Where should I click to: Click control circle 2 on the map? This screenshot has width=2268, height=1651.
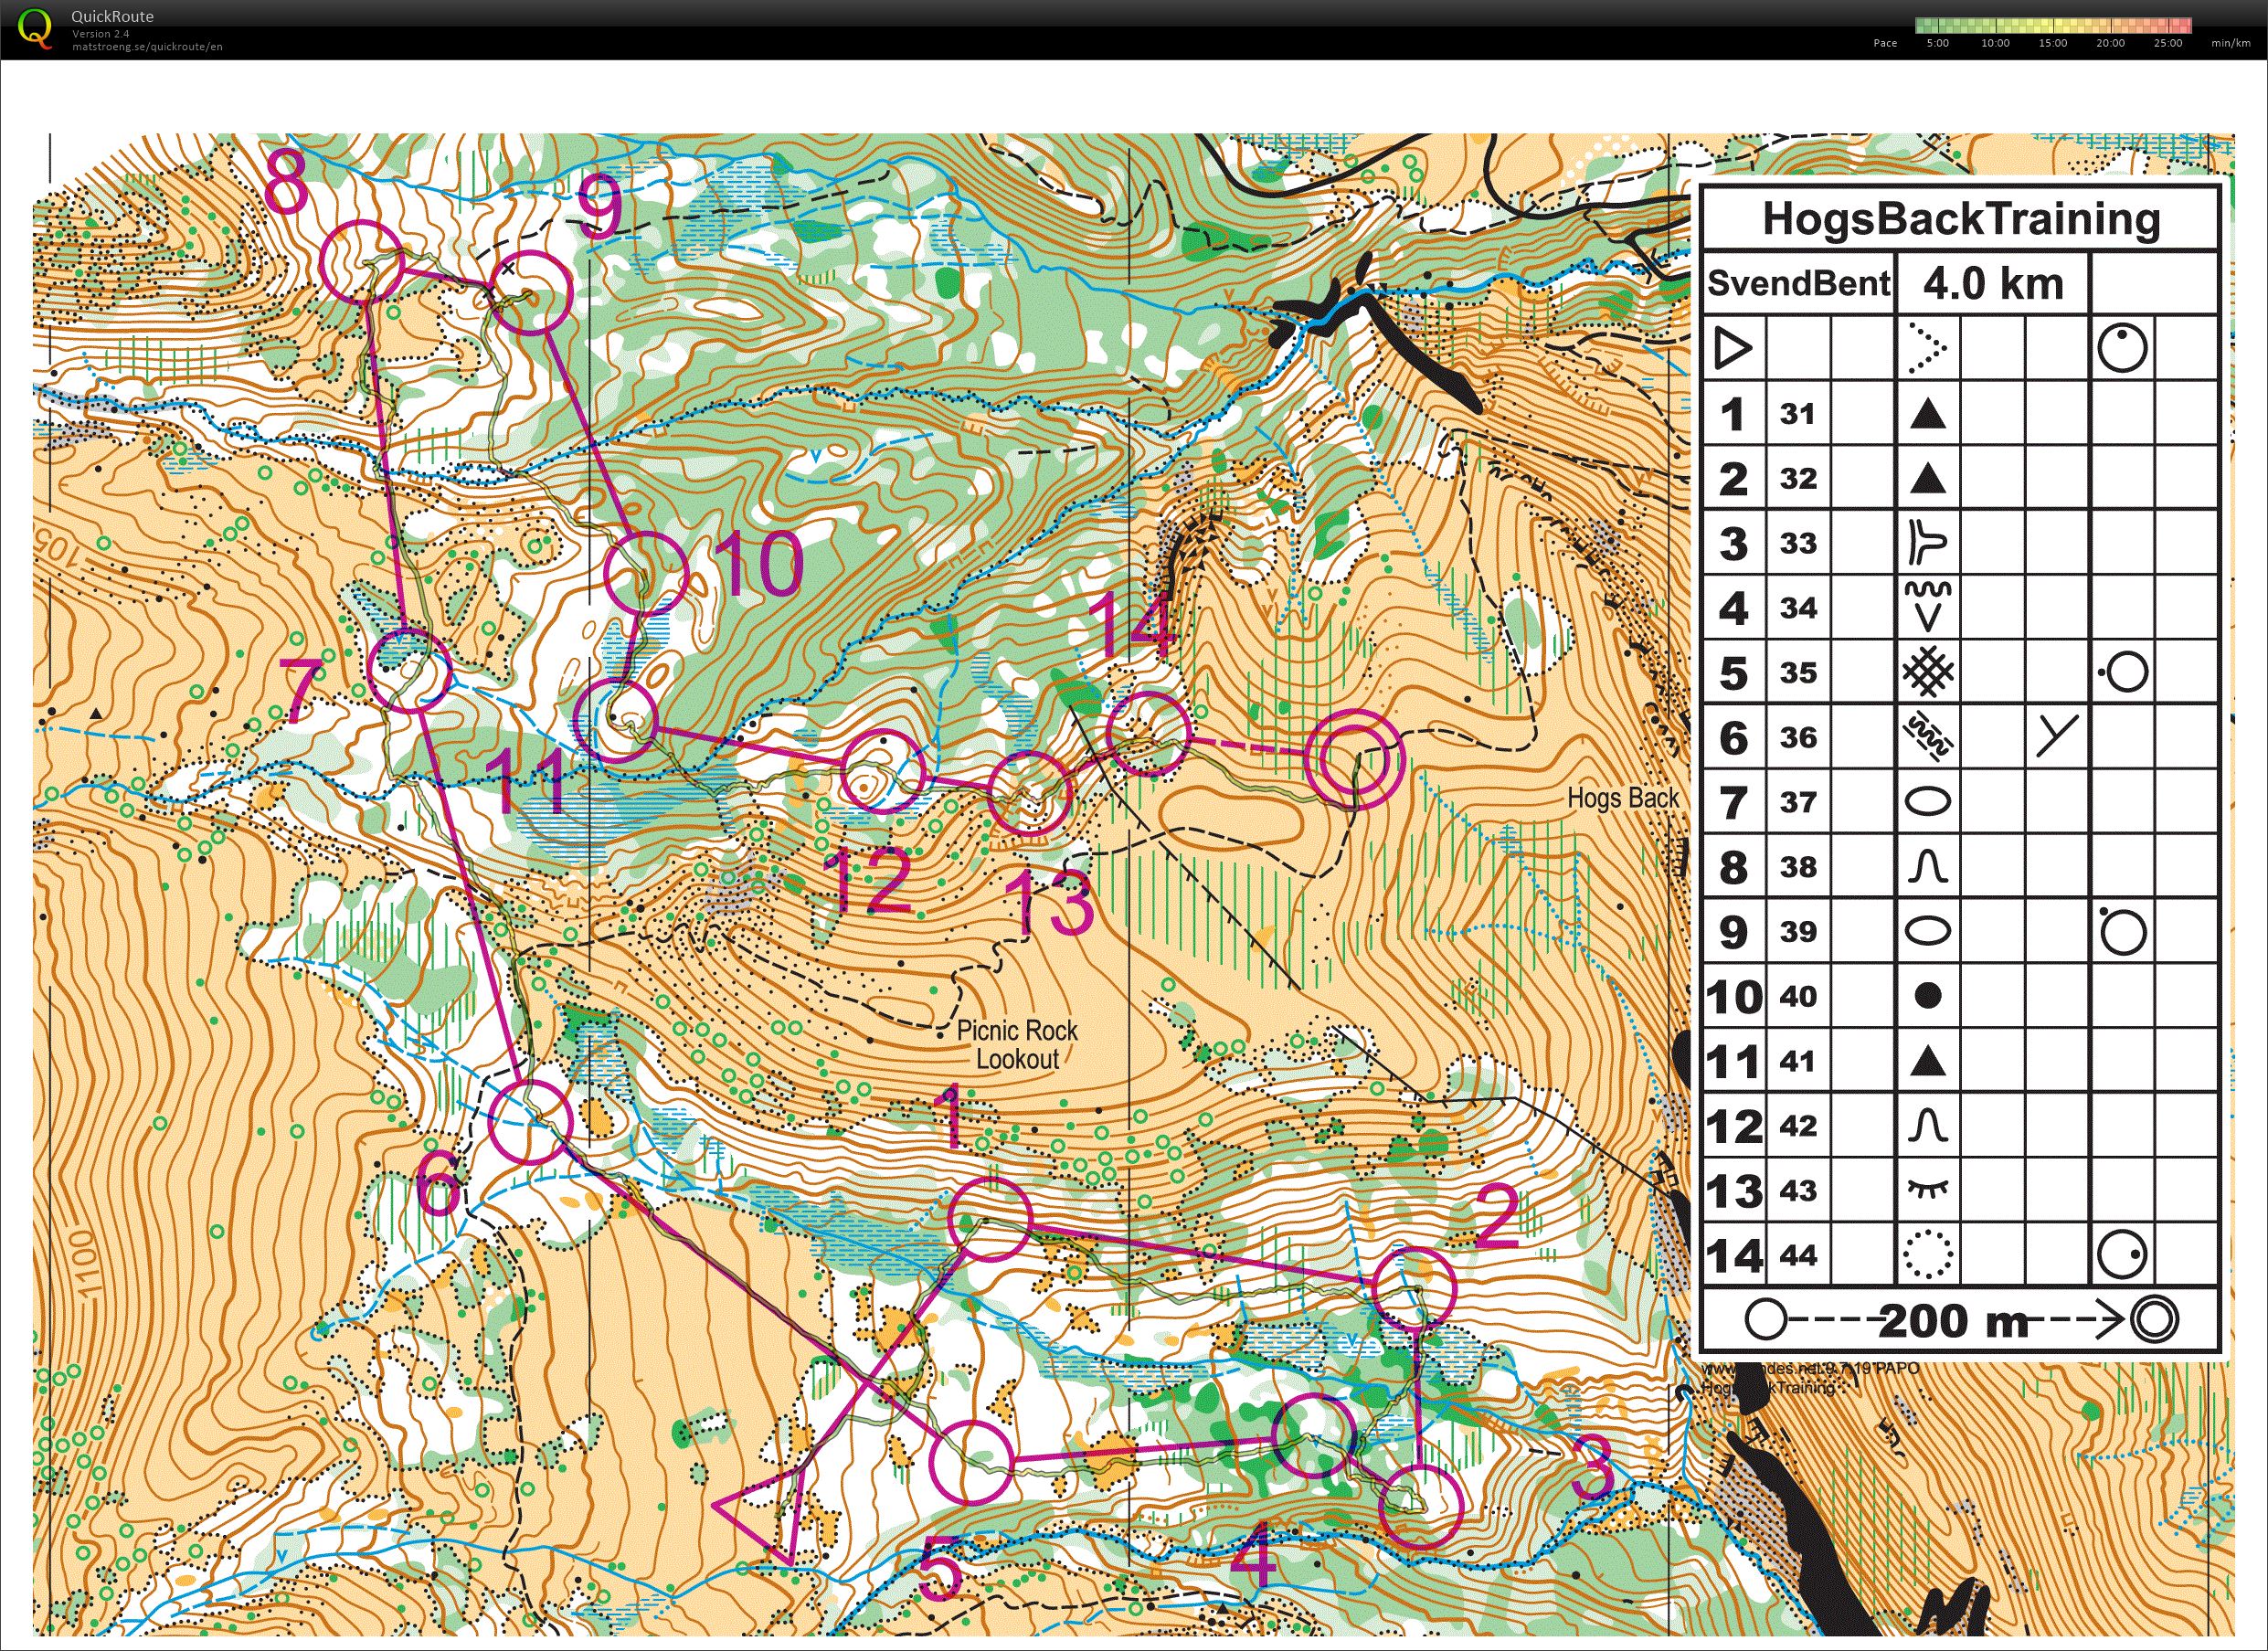click(x=1414, y=1288)
